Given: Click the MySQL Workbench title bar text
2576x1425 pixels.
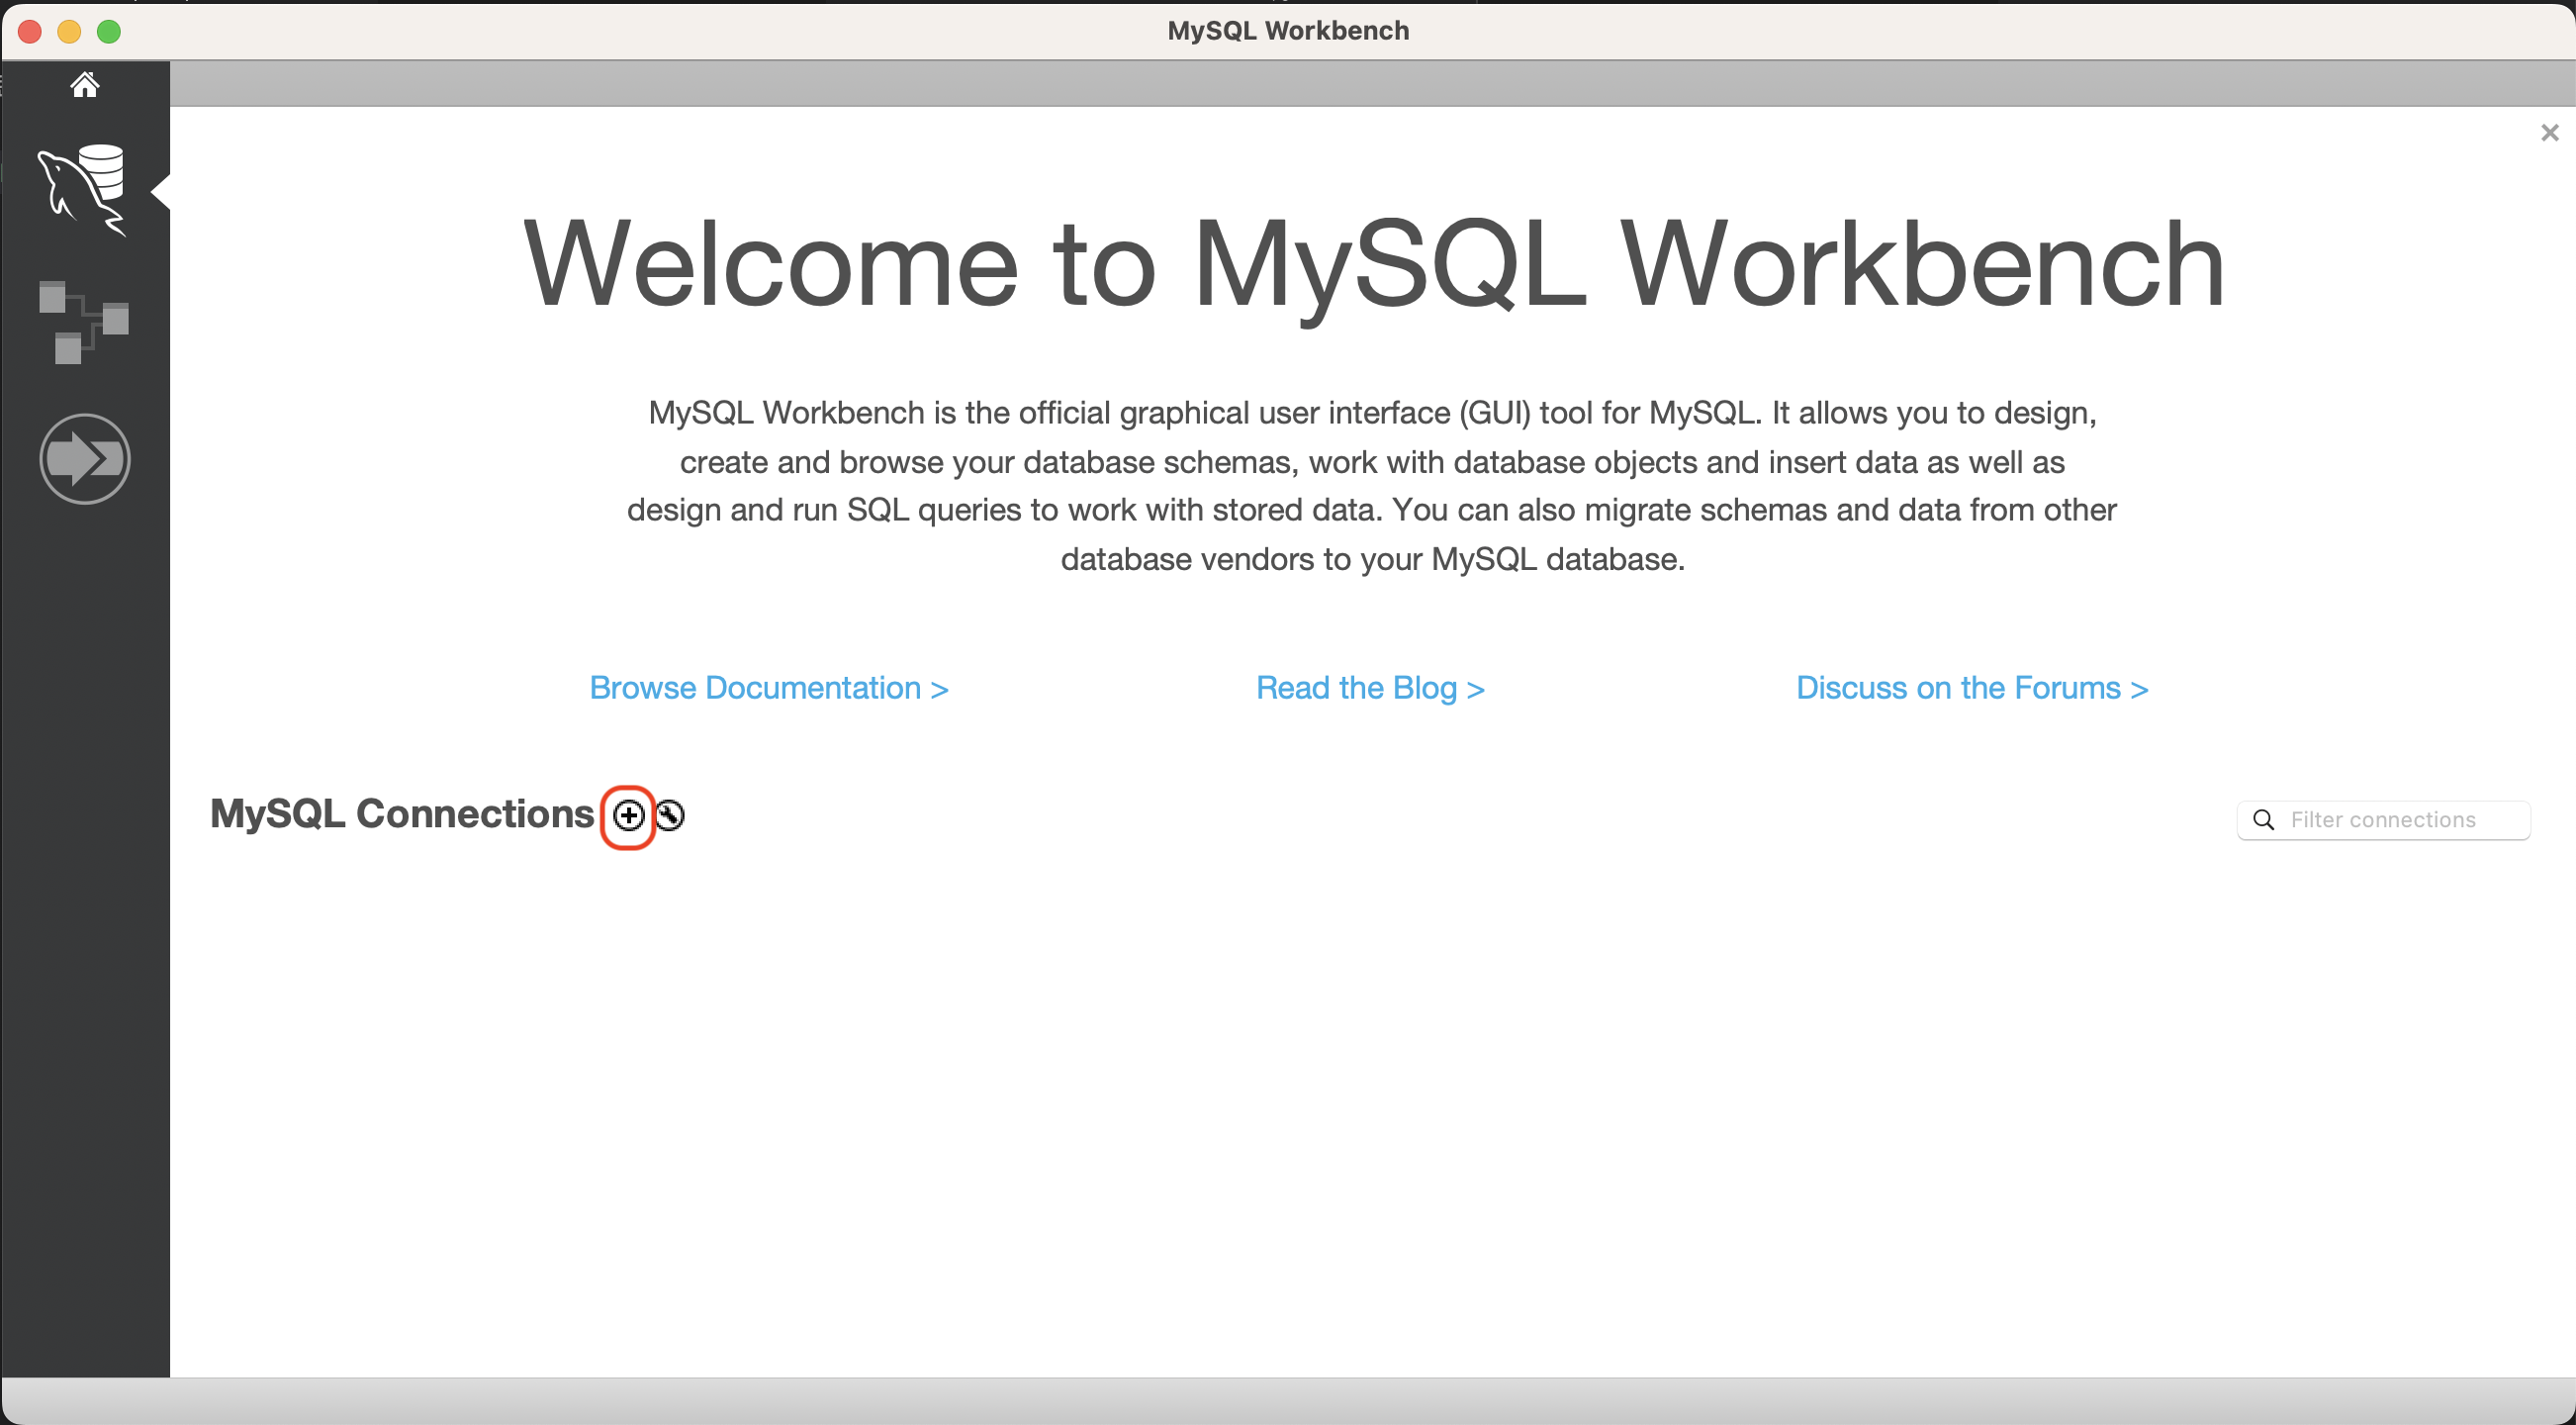Looking at the screenshot, I should [1288, 31].
